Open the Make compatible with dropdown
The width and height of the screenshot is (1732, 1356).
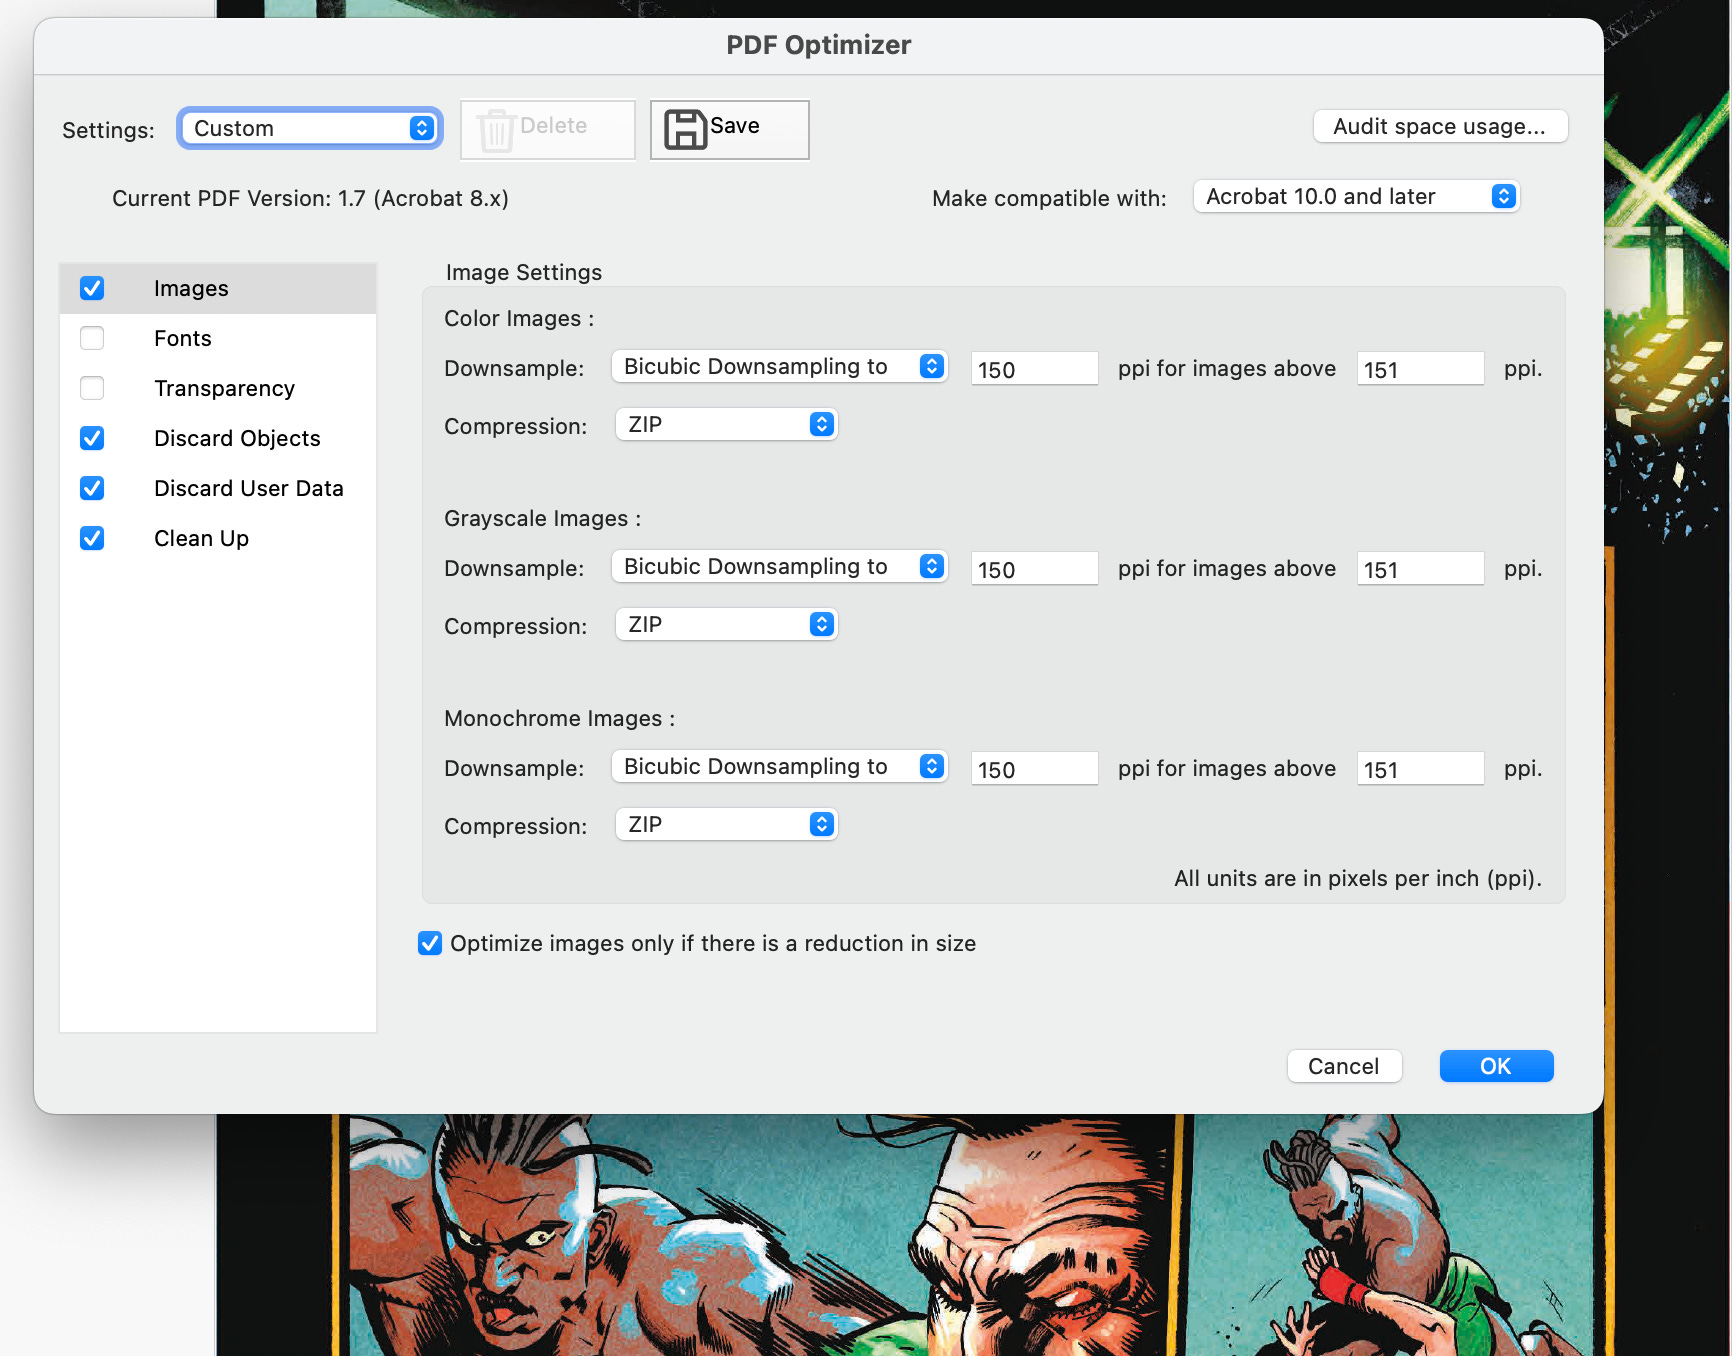1357,196
